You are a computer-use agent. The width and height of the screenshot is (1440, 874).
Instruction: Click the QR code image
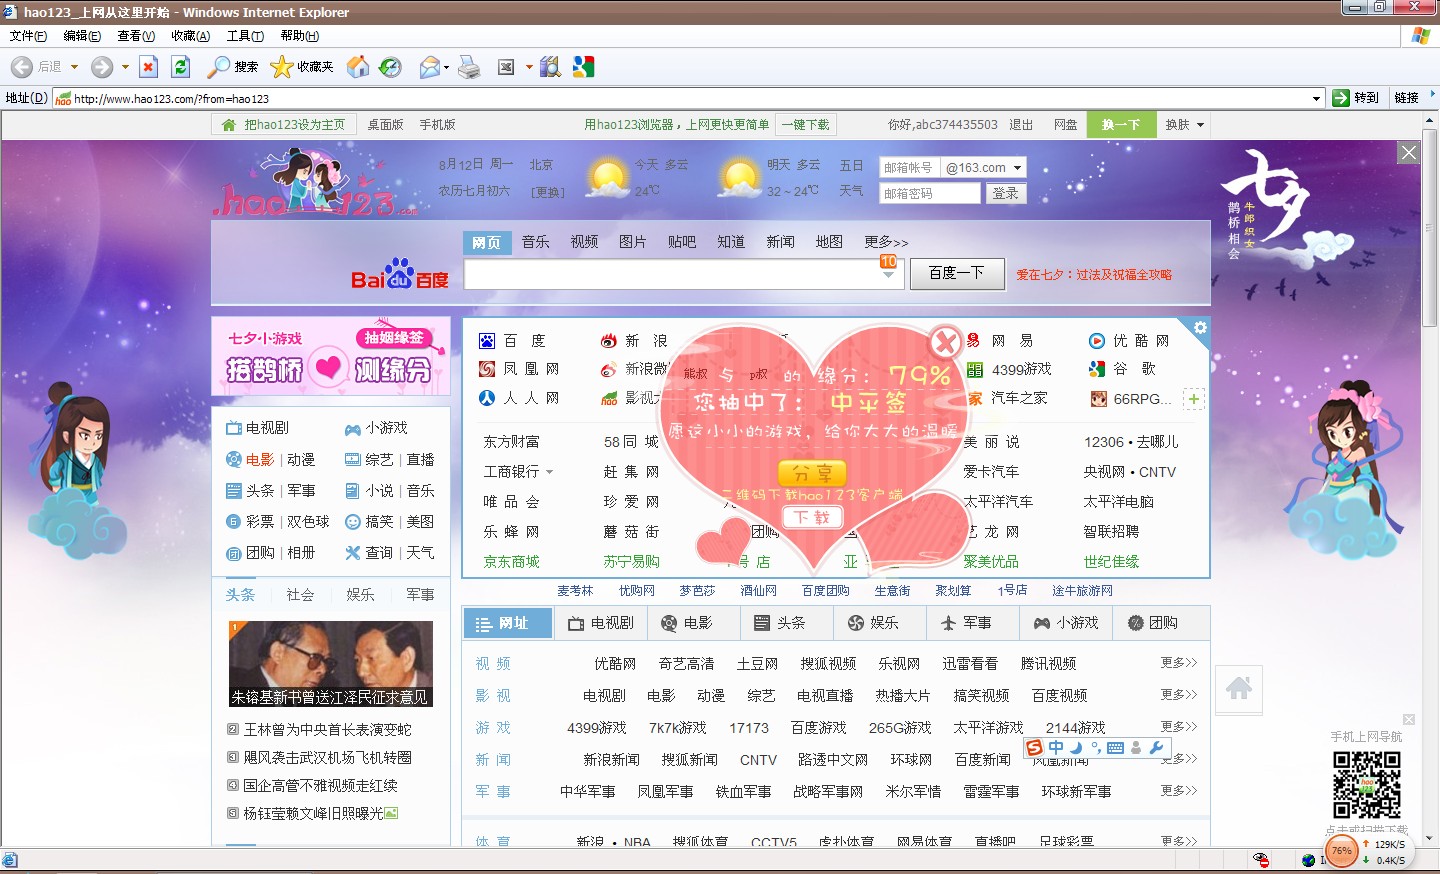click(1366, 785)
